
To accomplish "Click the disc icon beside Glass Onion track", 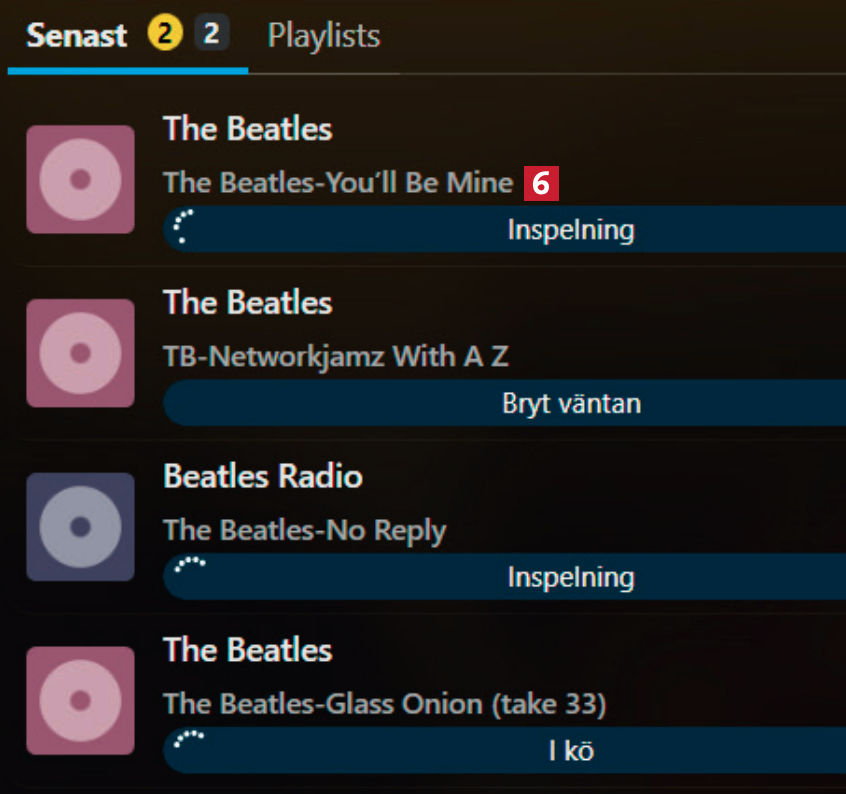I will click(x=81, y=700).
